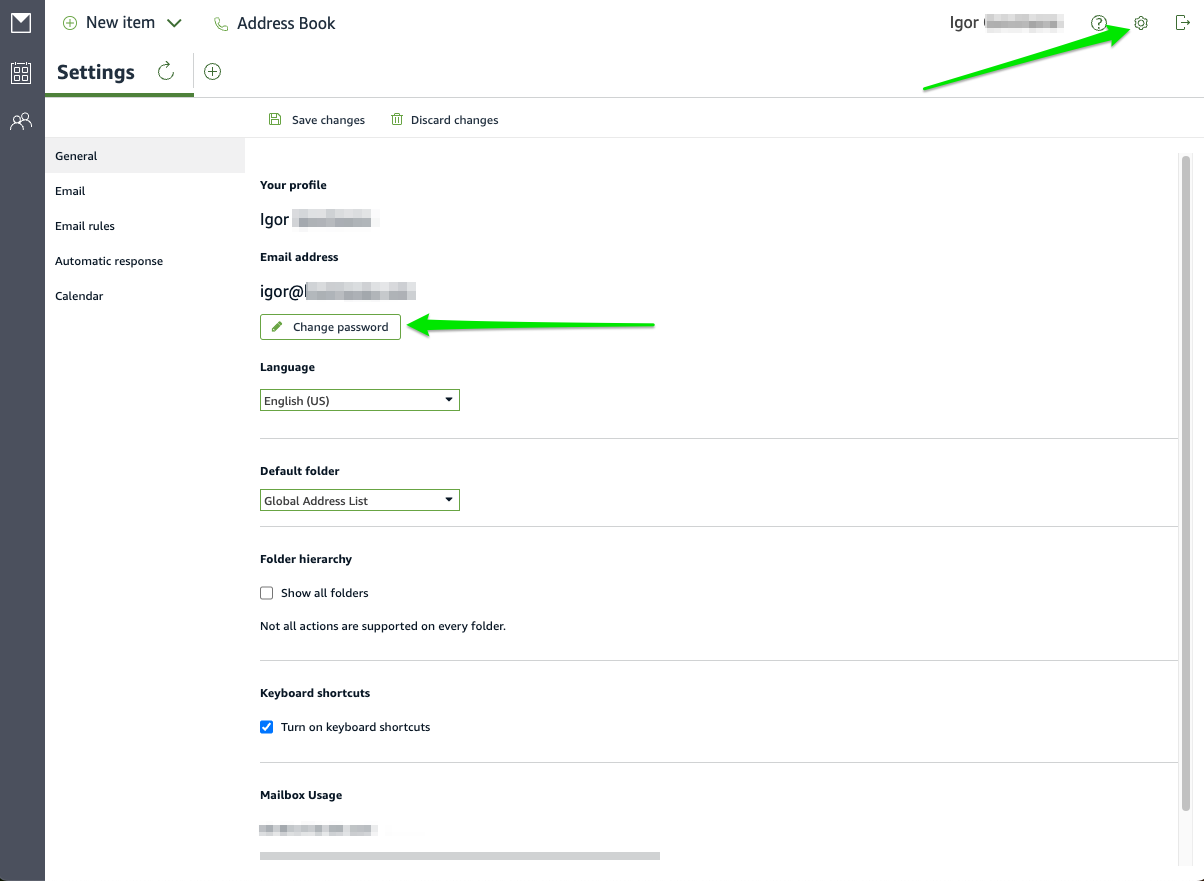Viewport: 1204px width, 881px height.
Task: Open settings via the gear icon
Action: pyautogui.click(x=1141, y=23)
